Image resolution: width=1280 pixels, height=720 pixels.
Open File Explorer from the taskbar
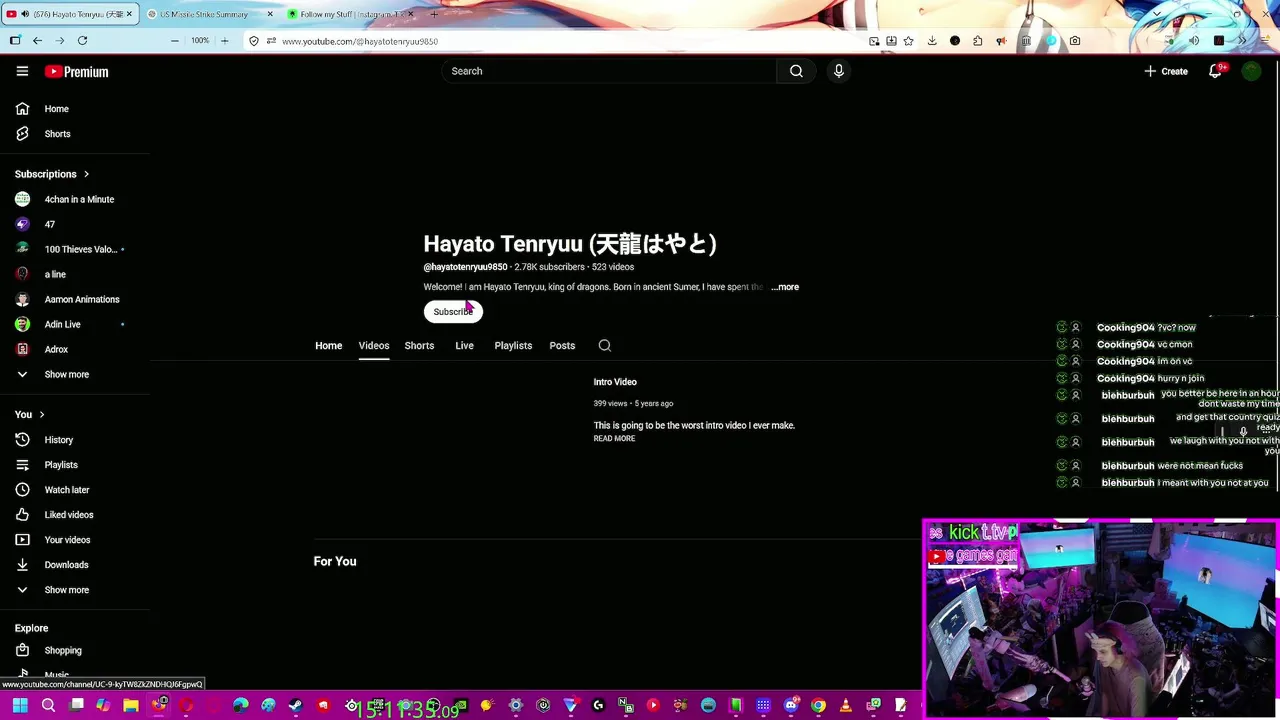[131, 706]
